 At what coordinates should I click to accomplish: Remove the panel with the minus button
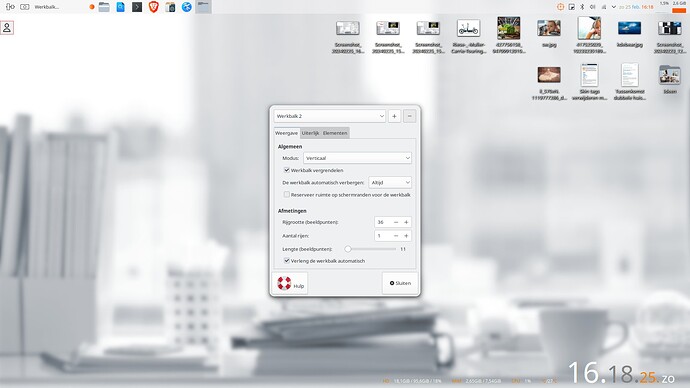[x=409, y=116]
